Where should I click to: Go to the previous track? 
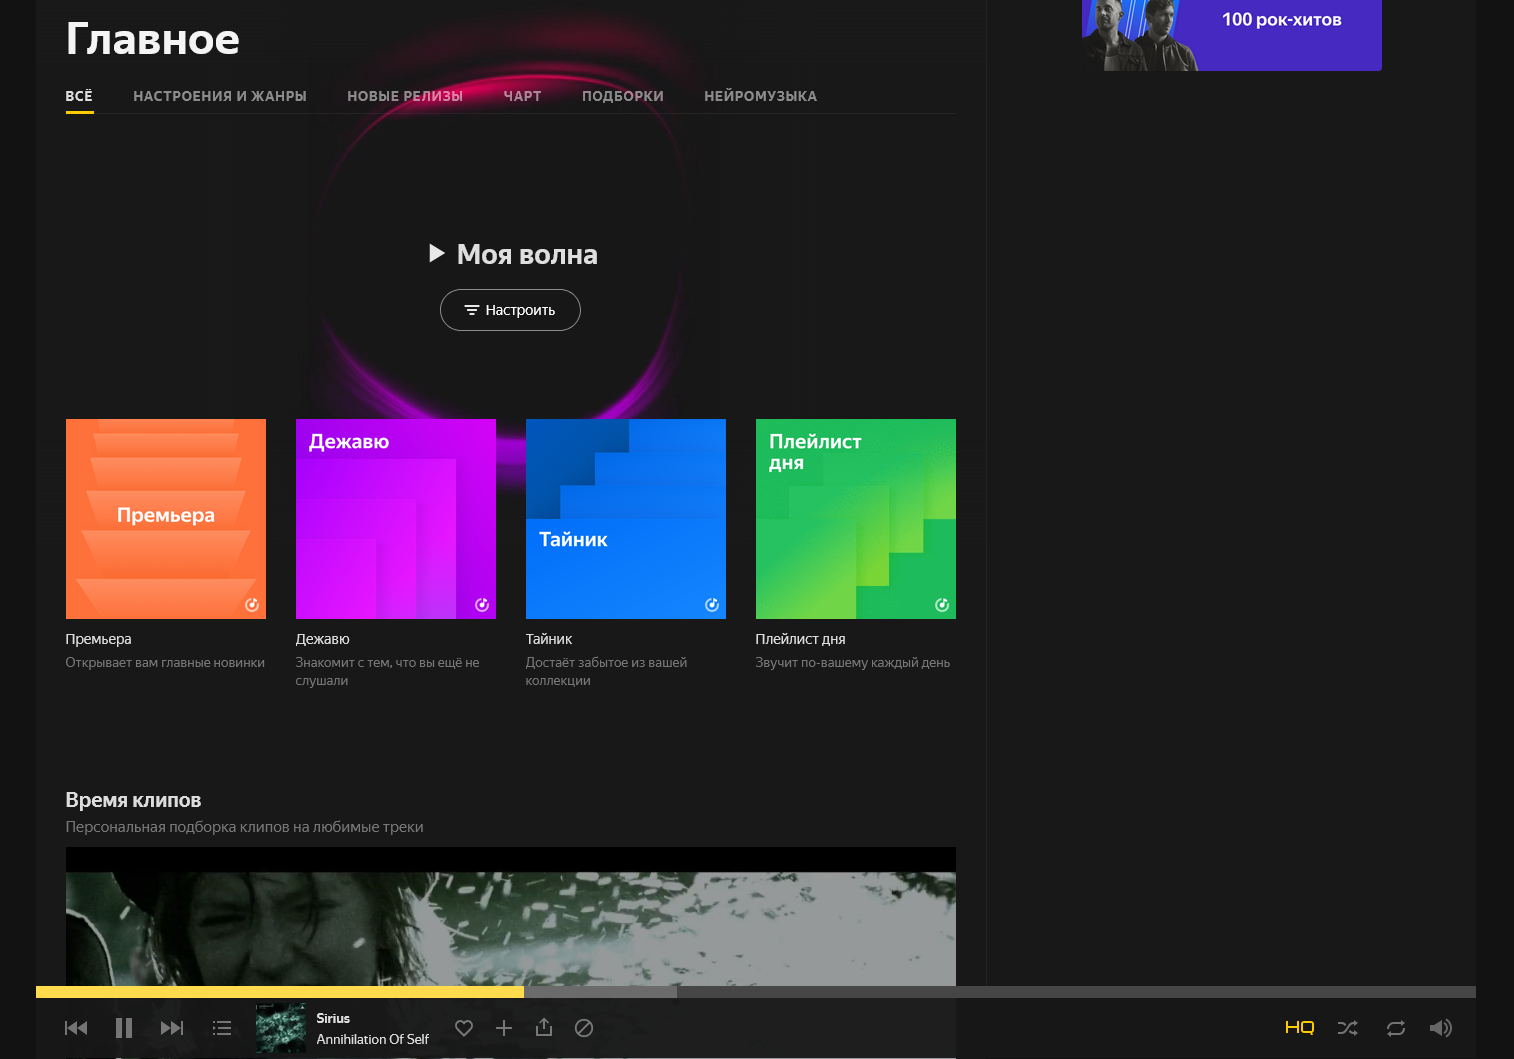pyautogui.click(x=76, y=1028)
